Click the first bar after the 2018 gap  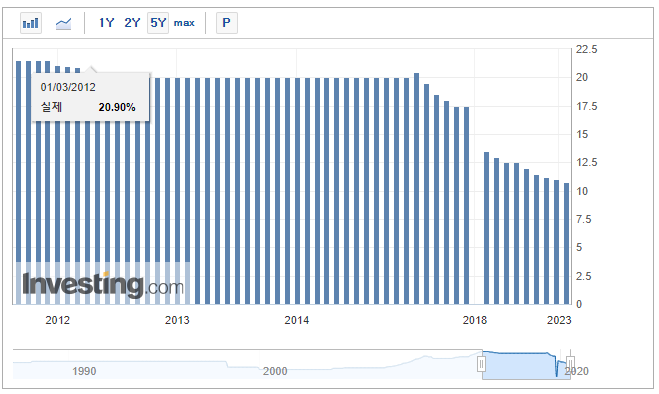pyautogui.click(x=487, y=228)
